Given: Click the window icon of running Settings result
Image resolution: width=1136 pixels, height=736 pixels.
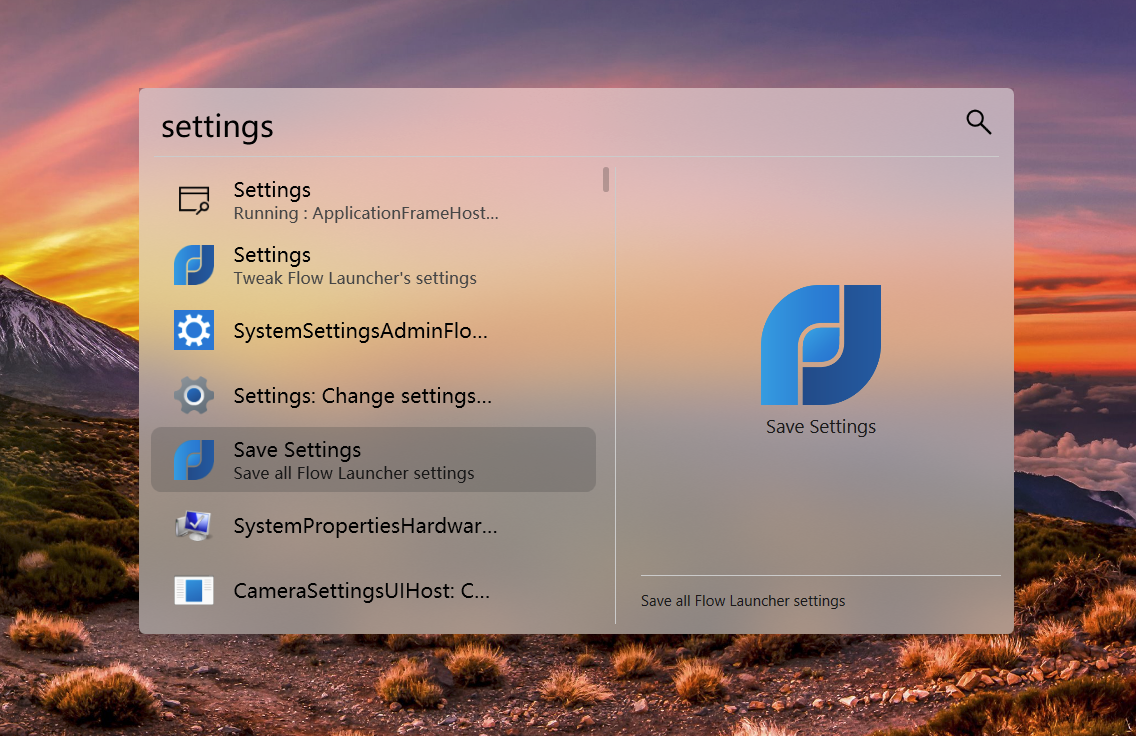Looking at the screenshot, I should (x=193, y=200).
